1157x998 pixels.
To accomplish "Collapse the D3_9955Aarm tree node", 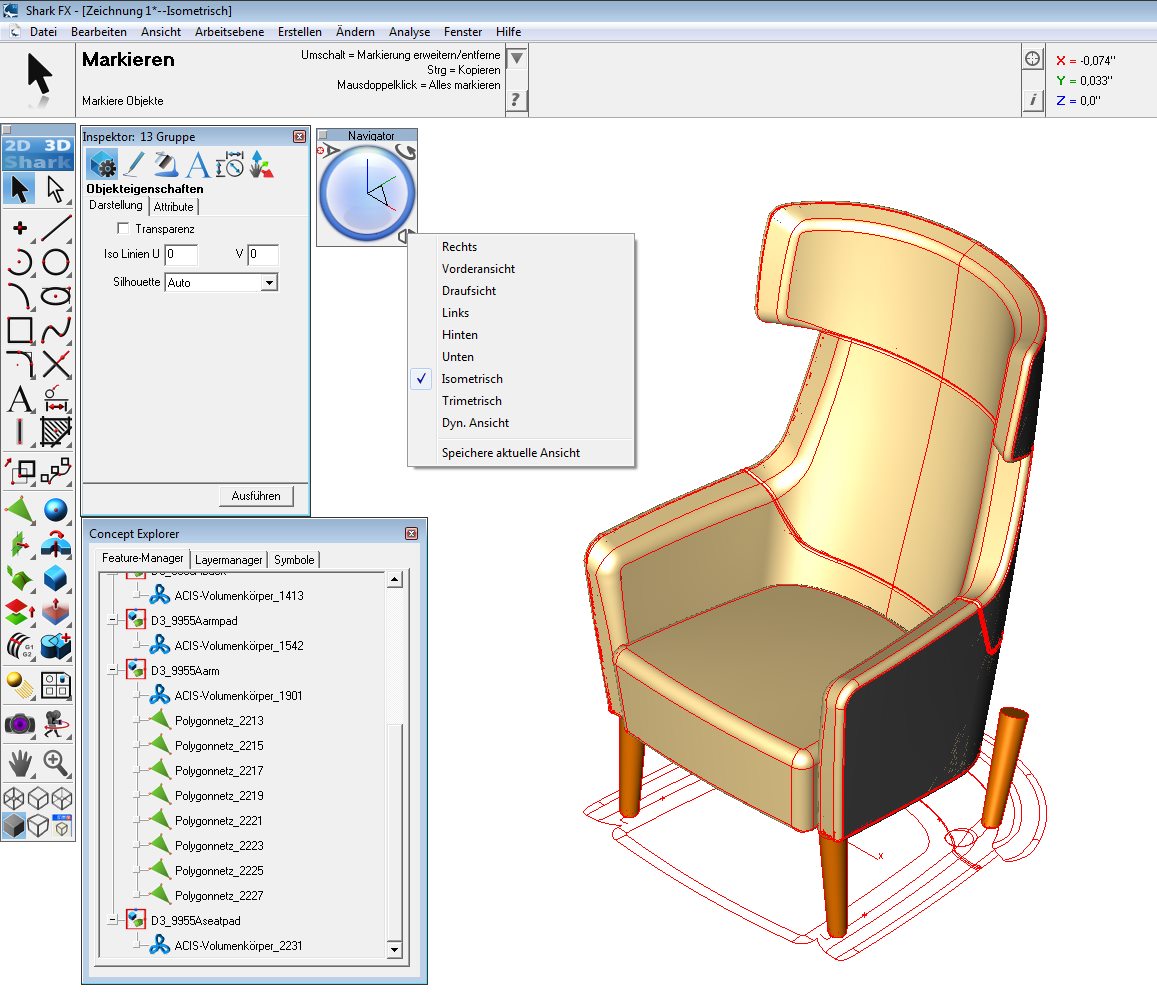I will (112, 670).
